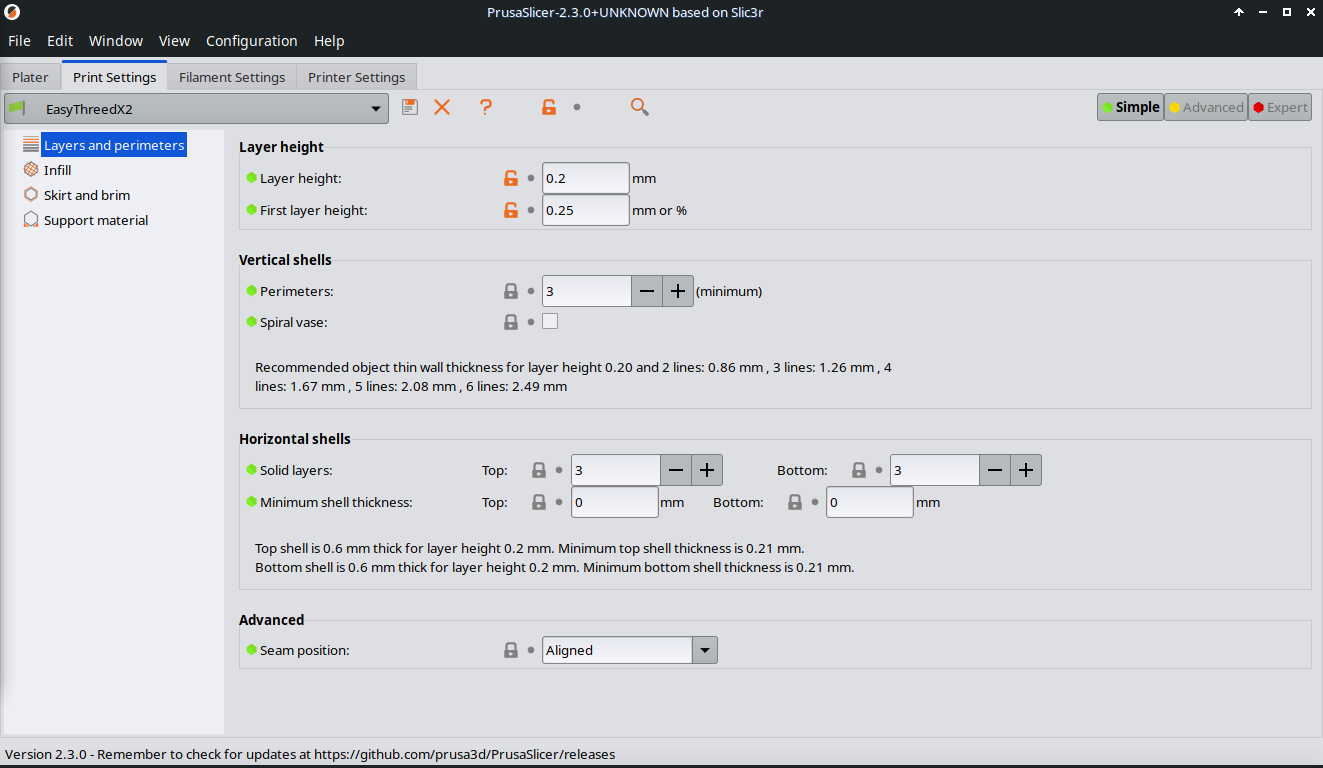Open the Seam position dropdown
This screenshot has width=1323, height=768.
pos(705,650)
